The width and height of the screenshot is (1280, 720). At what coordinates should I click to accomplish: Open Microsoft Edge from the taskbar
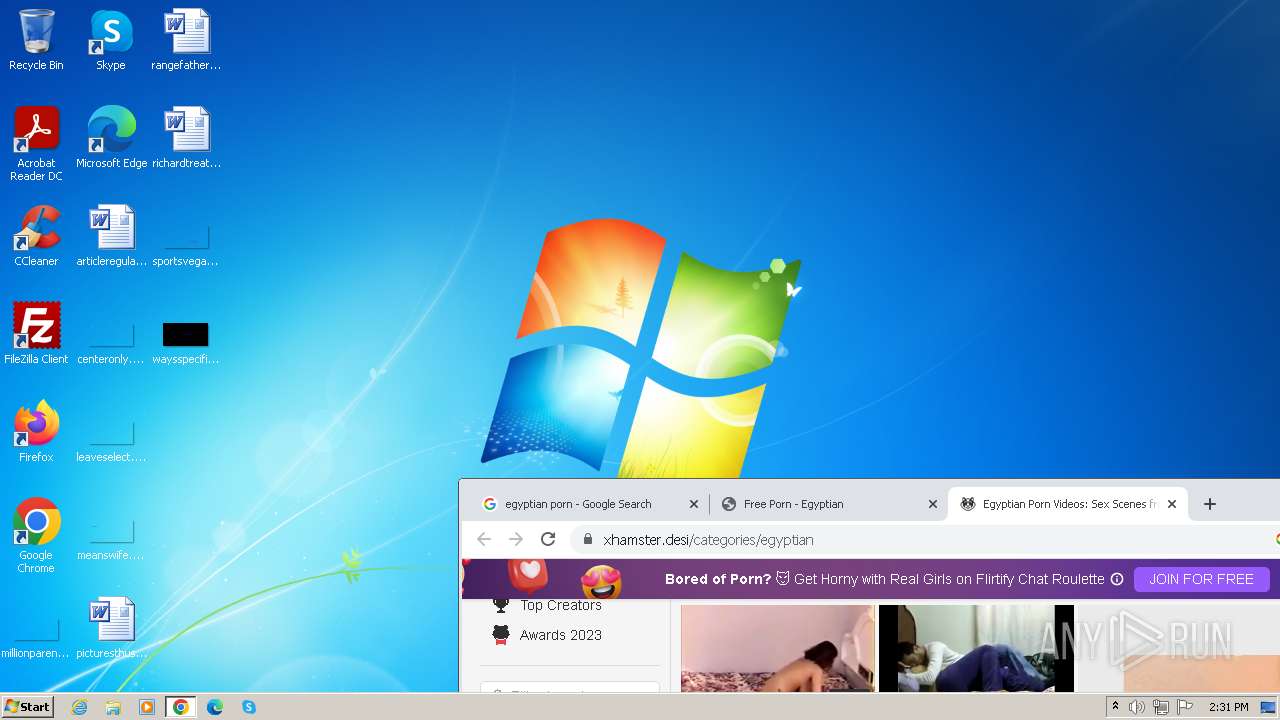[x=215, y=707]
